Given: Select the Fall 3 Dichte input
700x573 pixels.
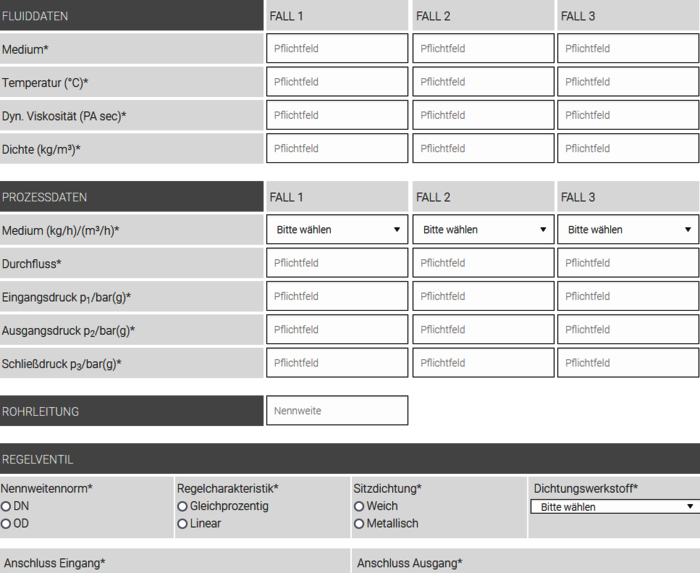Looking at the screenshot, I should click(628, 148).
